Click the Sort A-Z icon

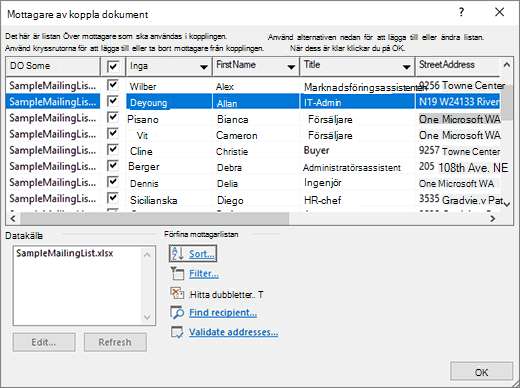click(x=177, y=254)
